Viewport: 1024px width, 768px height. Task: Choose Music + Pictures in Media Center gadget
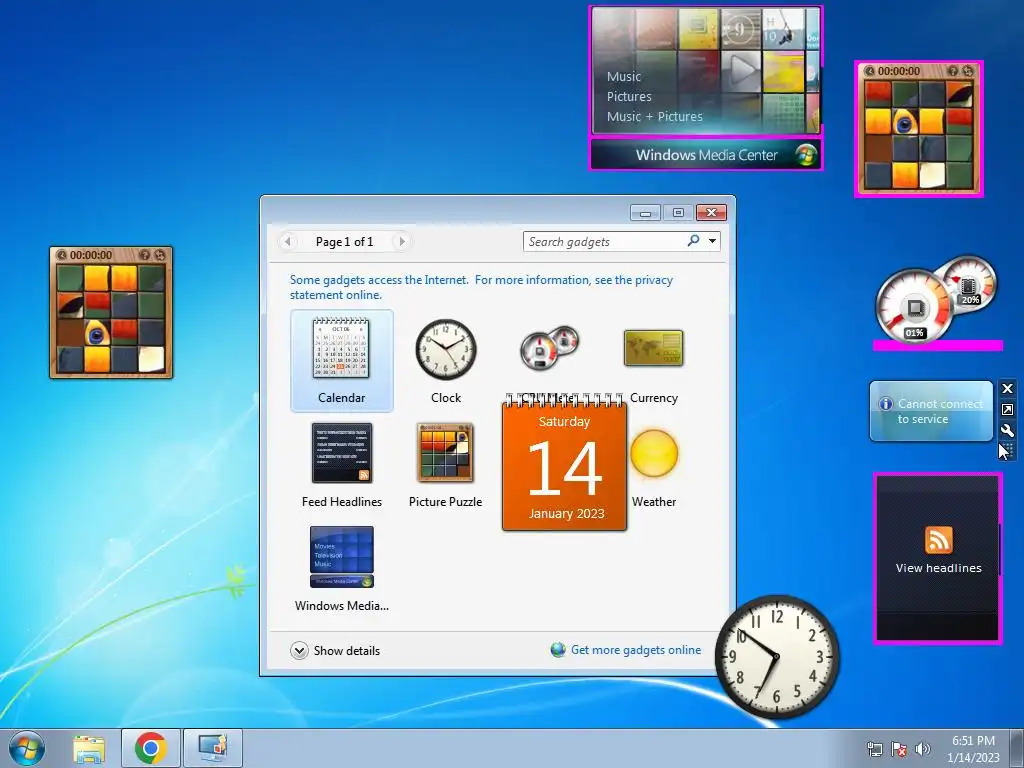coord(654,117)
